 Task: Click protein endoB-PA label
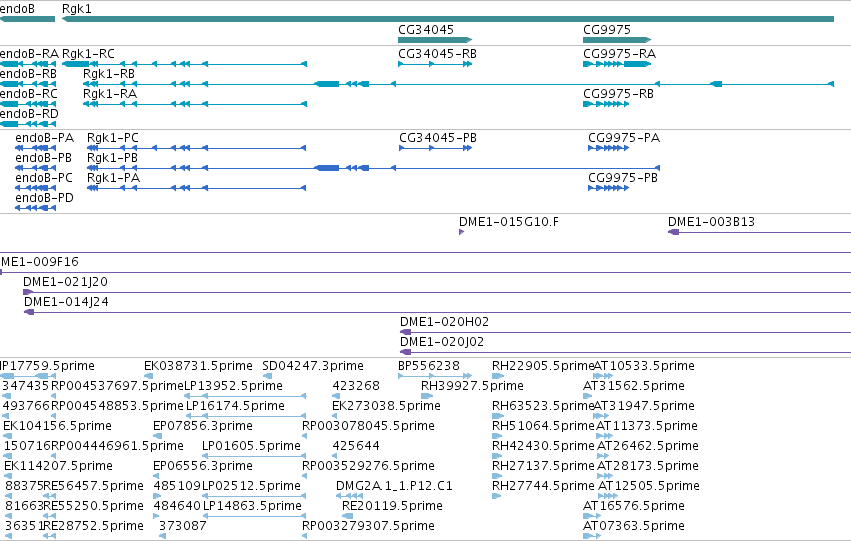click(x=45, y=138)
